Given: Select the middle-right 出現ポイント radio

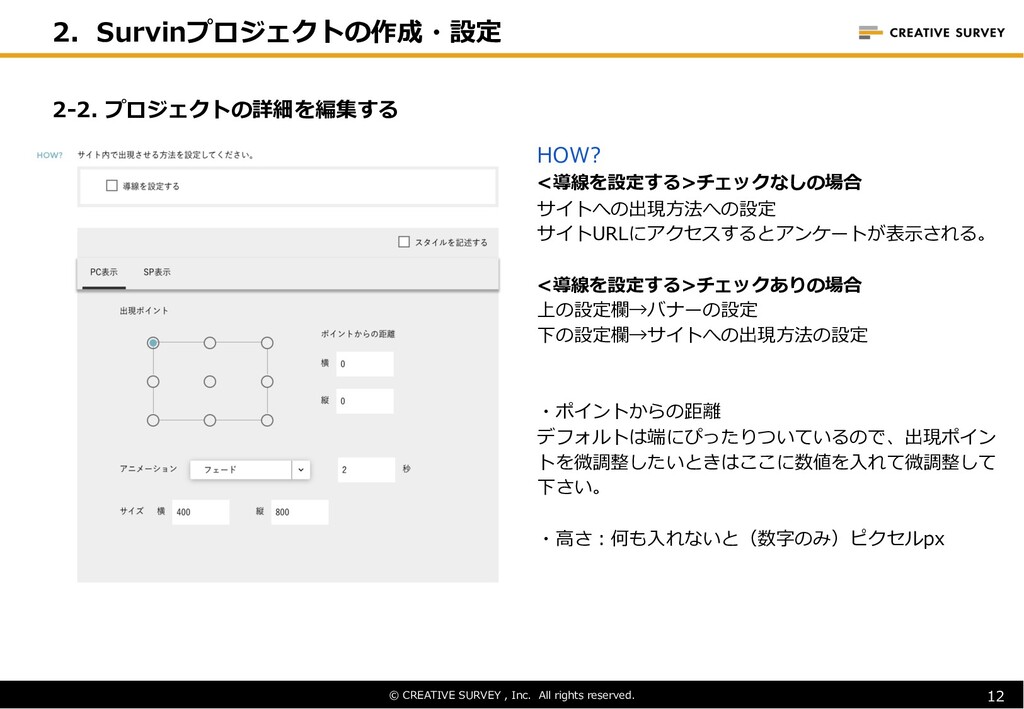Looking at the screenshot, I should point(267,382).
